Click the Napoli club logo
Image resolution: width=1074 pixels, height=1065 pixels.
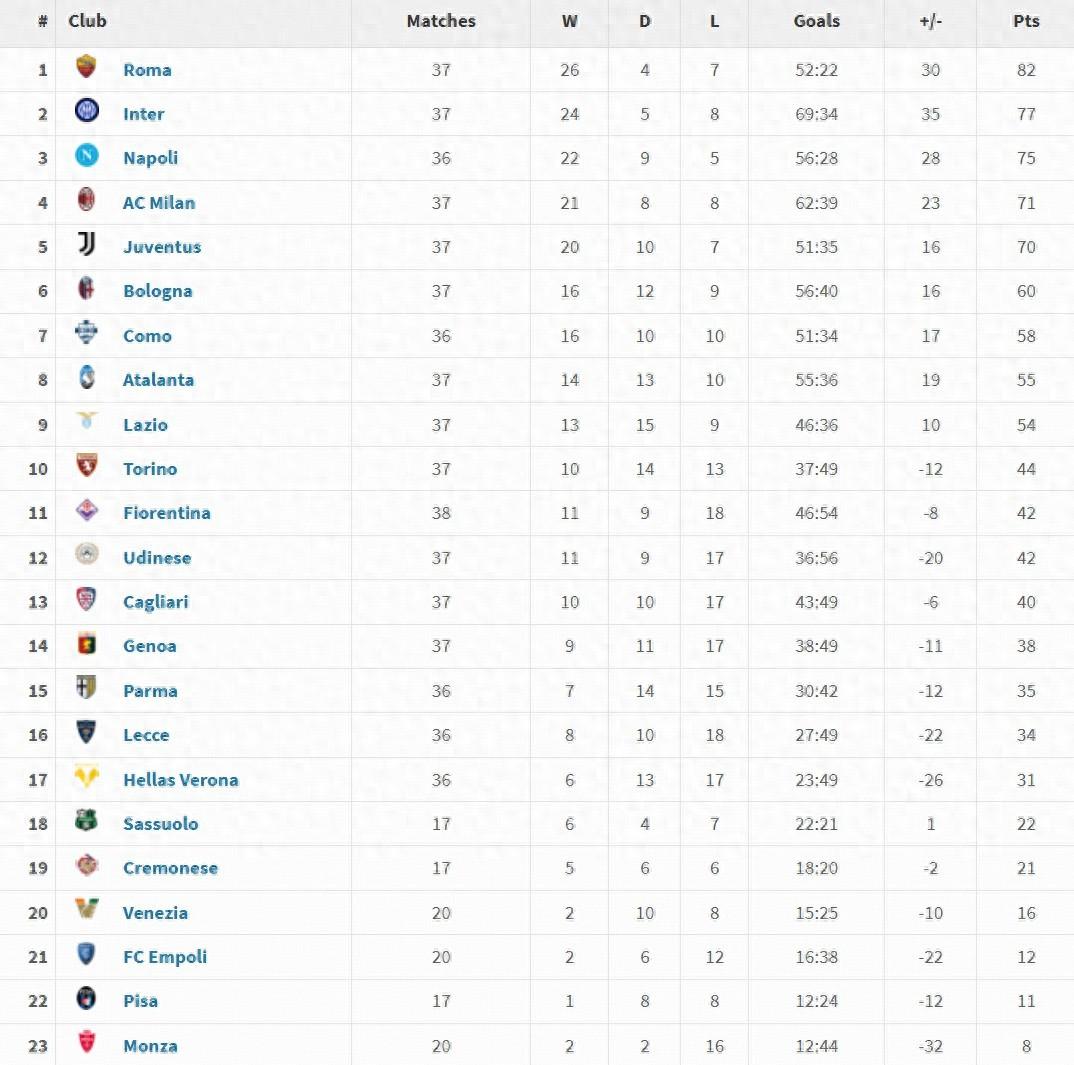pyautogui.click(x=87, y=156)
